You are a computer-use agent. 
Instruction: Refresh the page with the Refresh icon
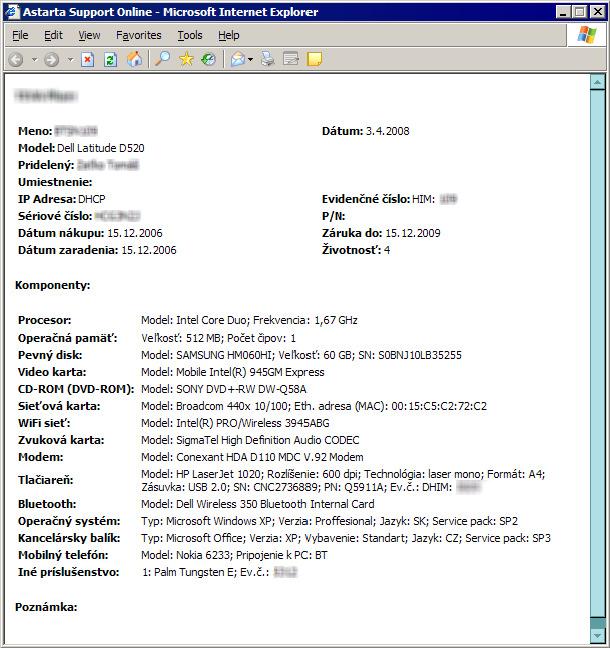click(x=110, y=60)
